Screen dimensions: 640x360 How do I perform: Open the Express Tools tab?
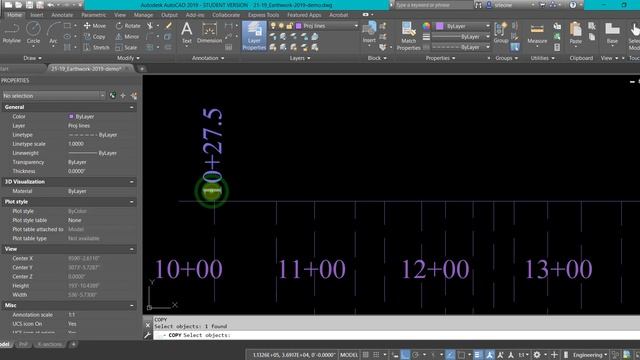(264, 15)
